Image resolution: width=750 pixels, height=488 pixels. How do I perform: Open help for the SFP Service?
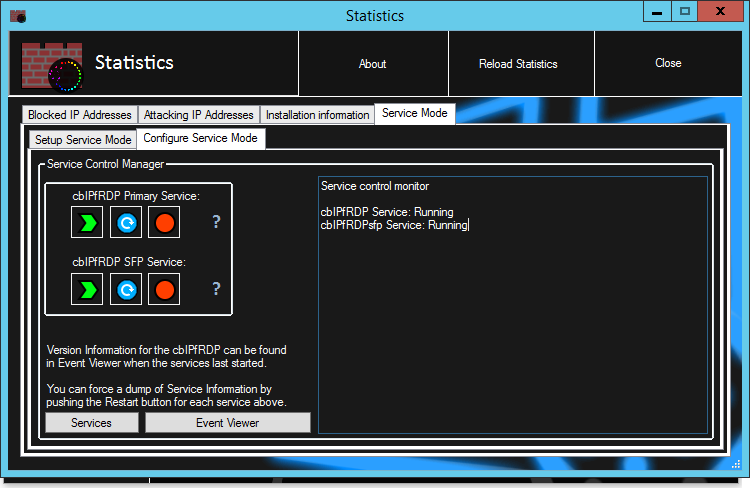click(x=216, y=288)
